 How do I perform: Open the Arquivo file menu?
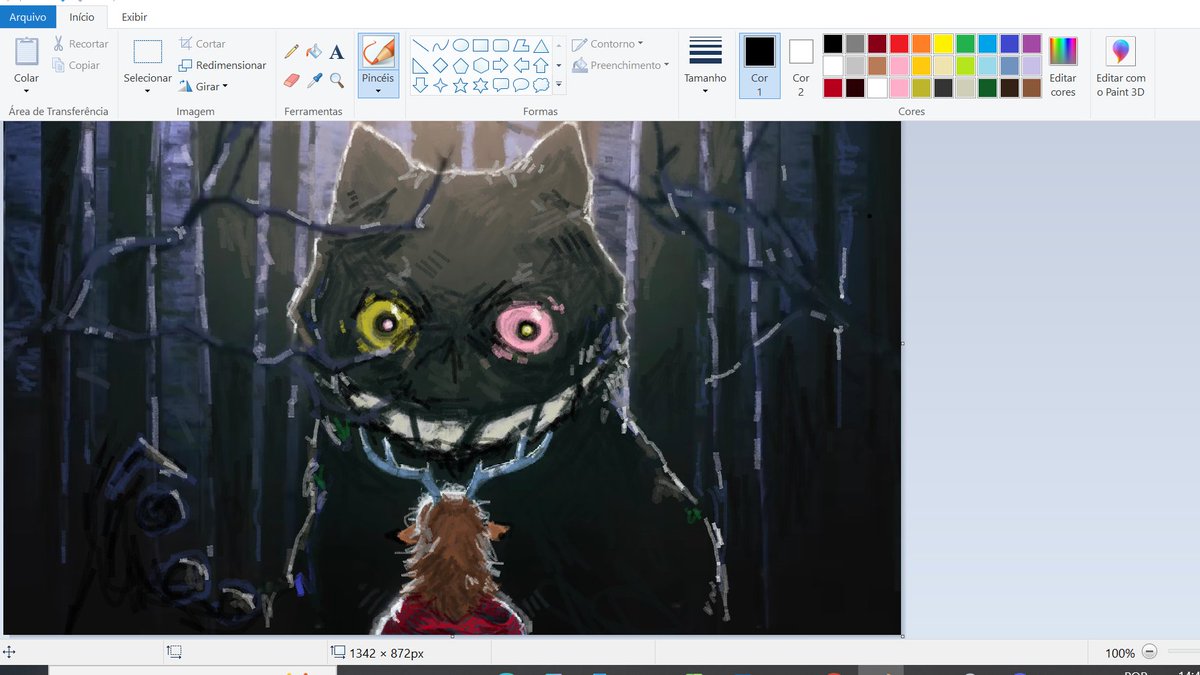pos(28,17)
